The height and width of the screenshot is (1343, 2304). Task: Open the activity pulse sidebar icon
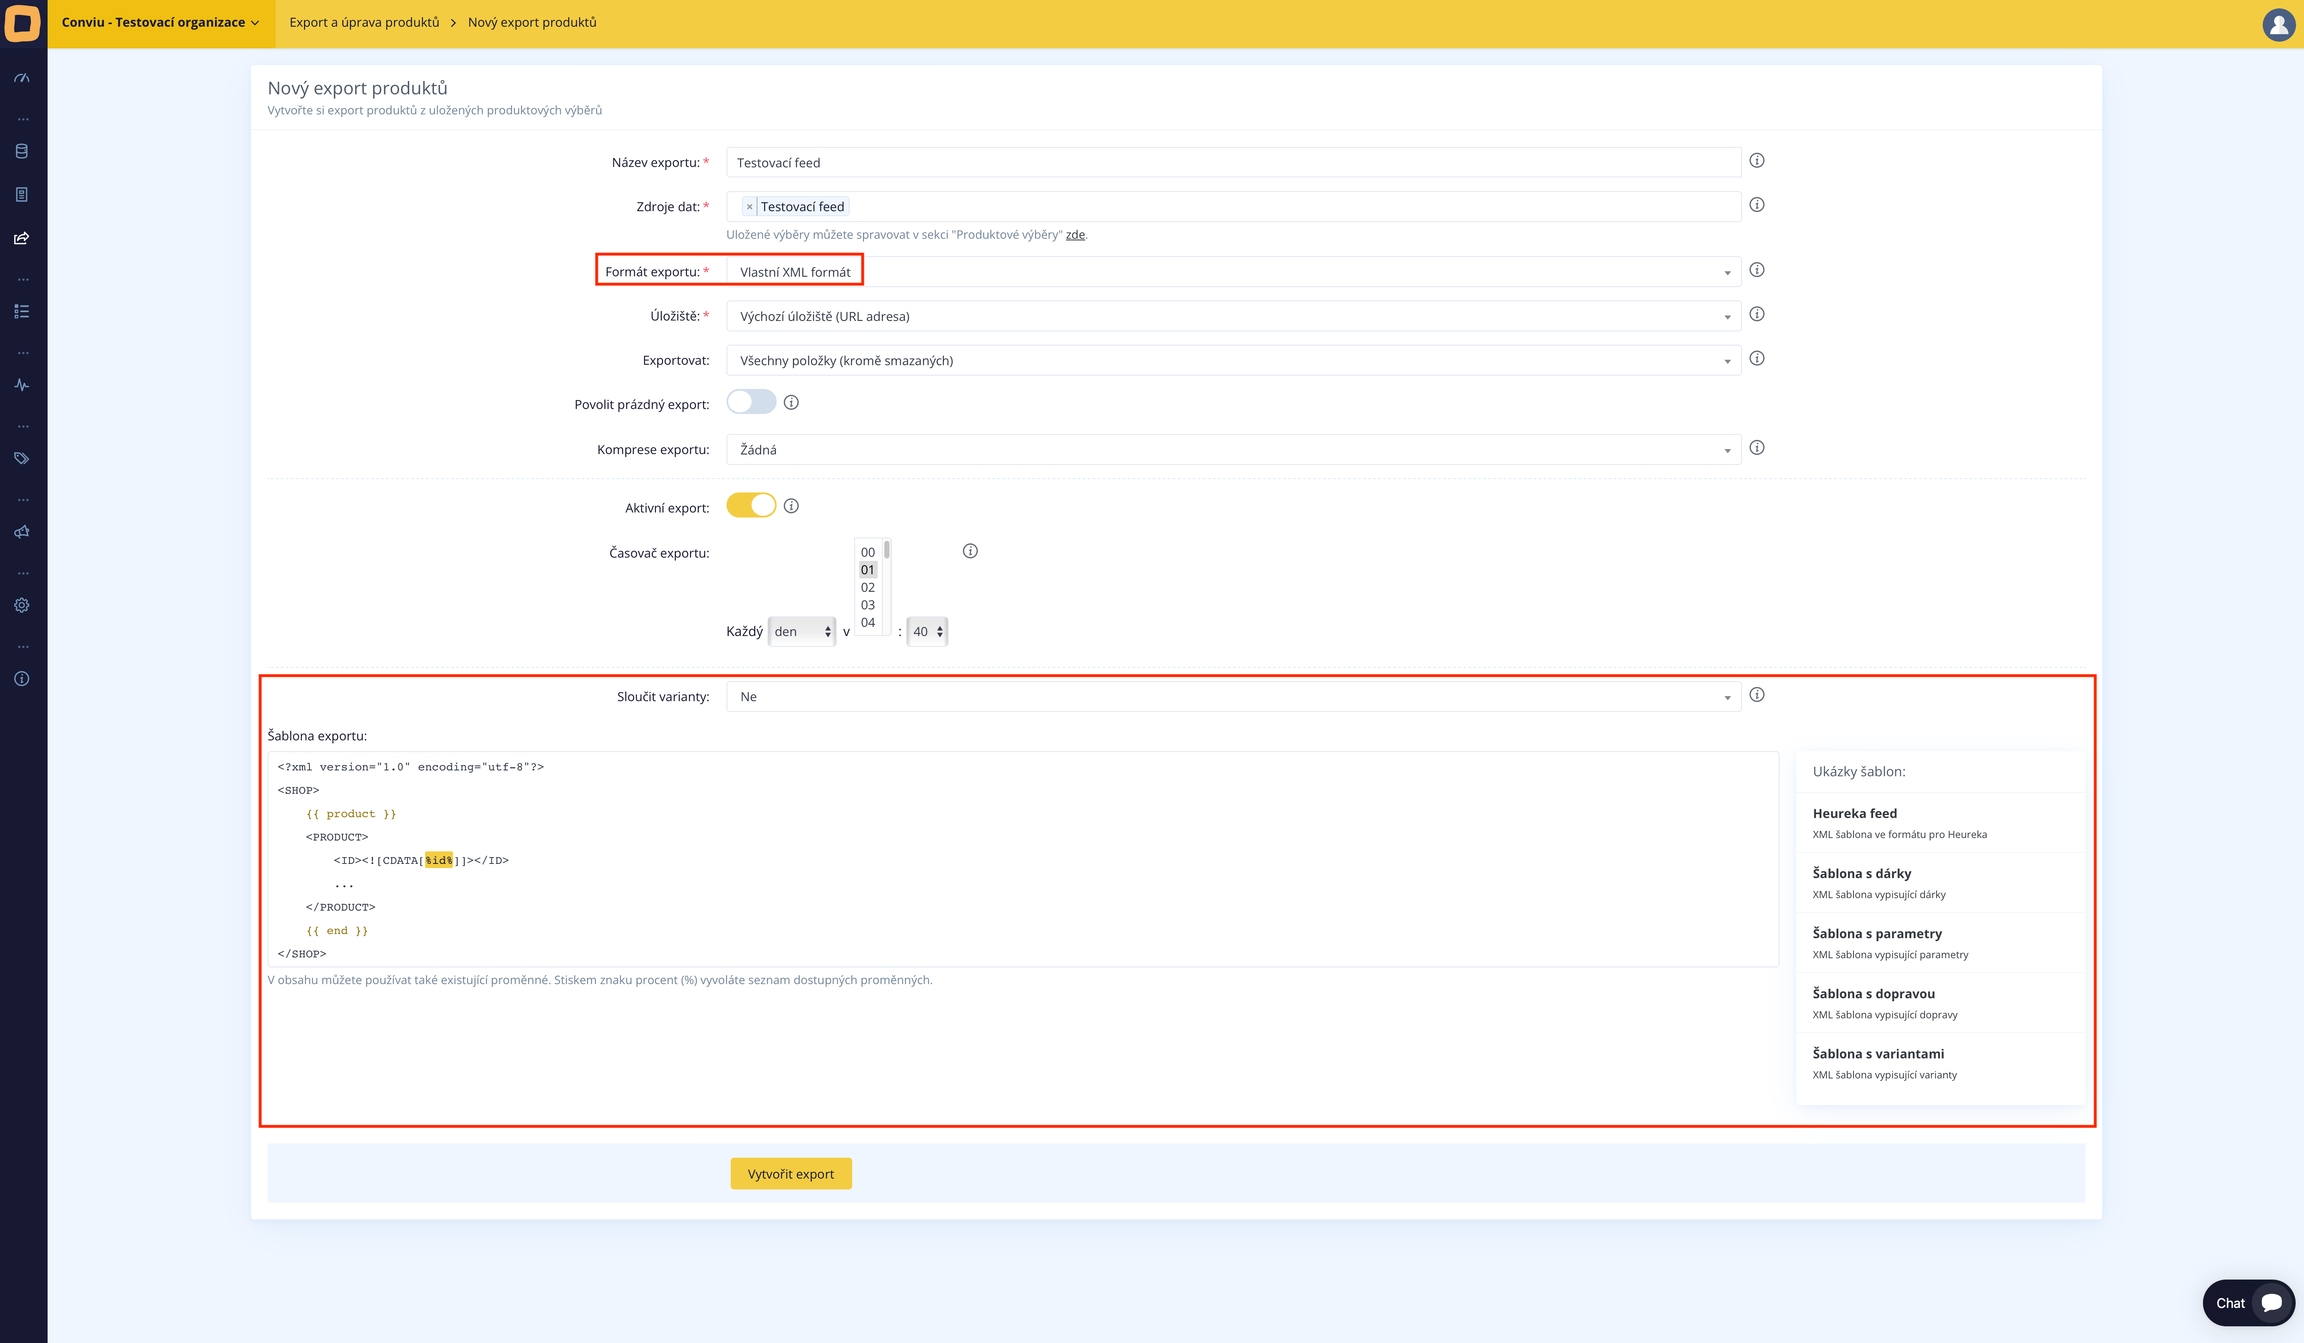[22, 385]
